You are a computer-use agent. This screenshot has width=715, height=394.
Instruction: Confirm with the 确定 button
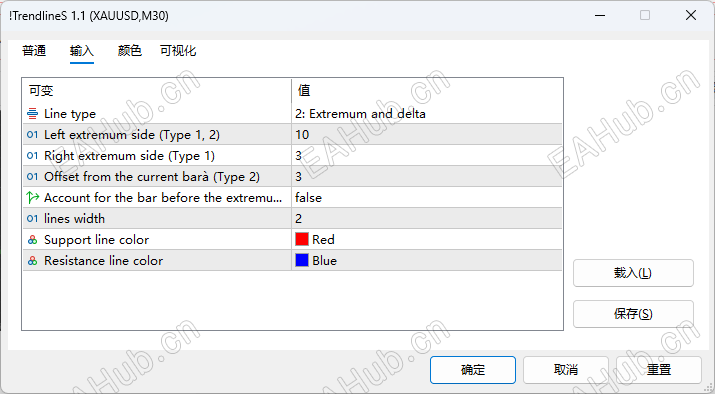point(473,370)
